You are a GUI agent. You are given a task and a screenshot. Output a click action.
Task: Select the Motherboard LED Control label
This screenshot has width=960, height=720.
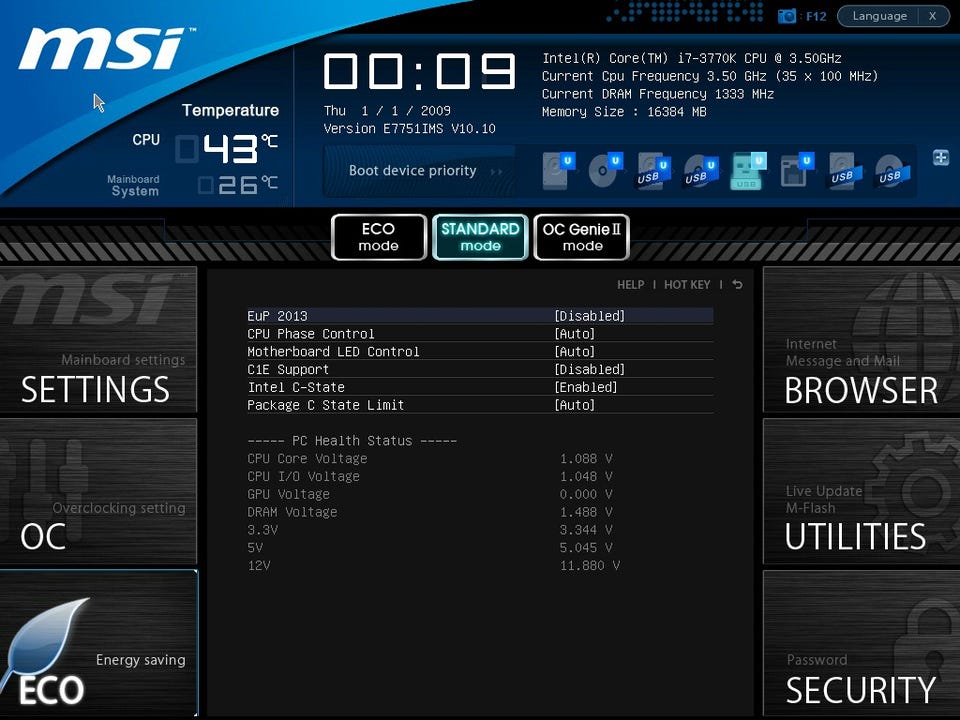333,351
